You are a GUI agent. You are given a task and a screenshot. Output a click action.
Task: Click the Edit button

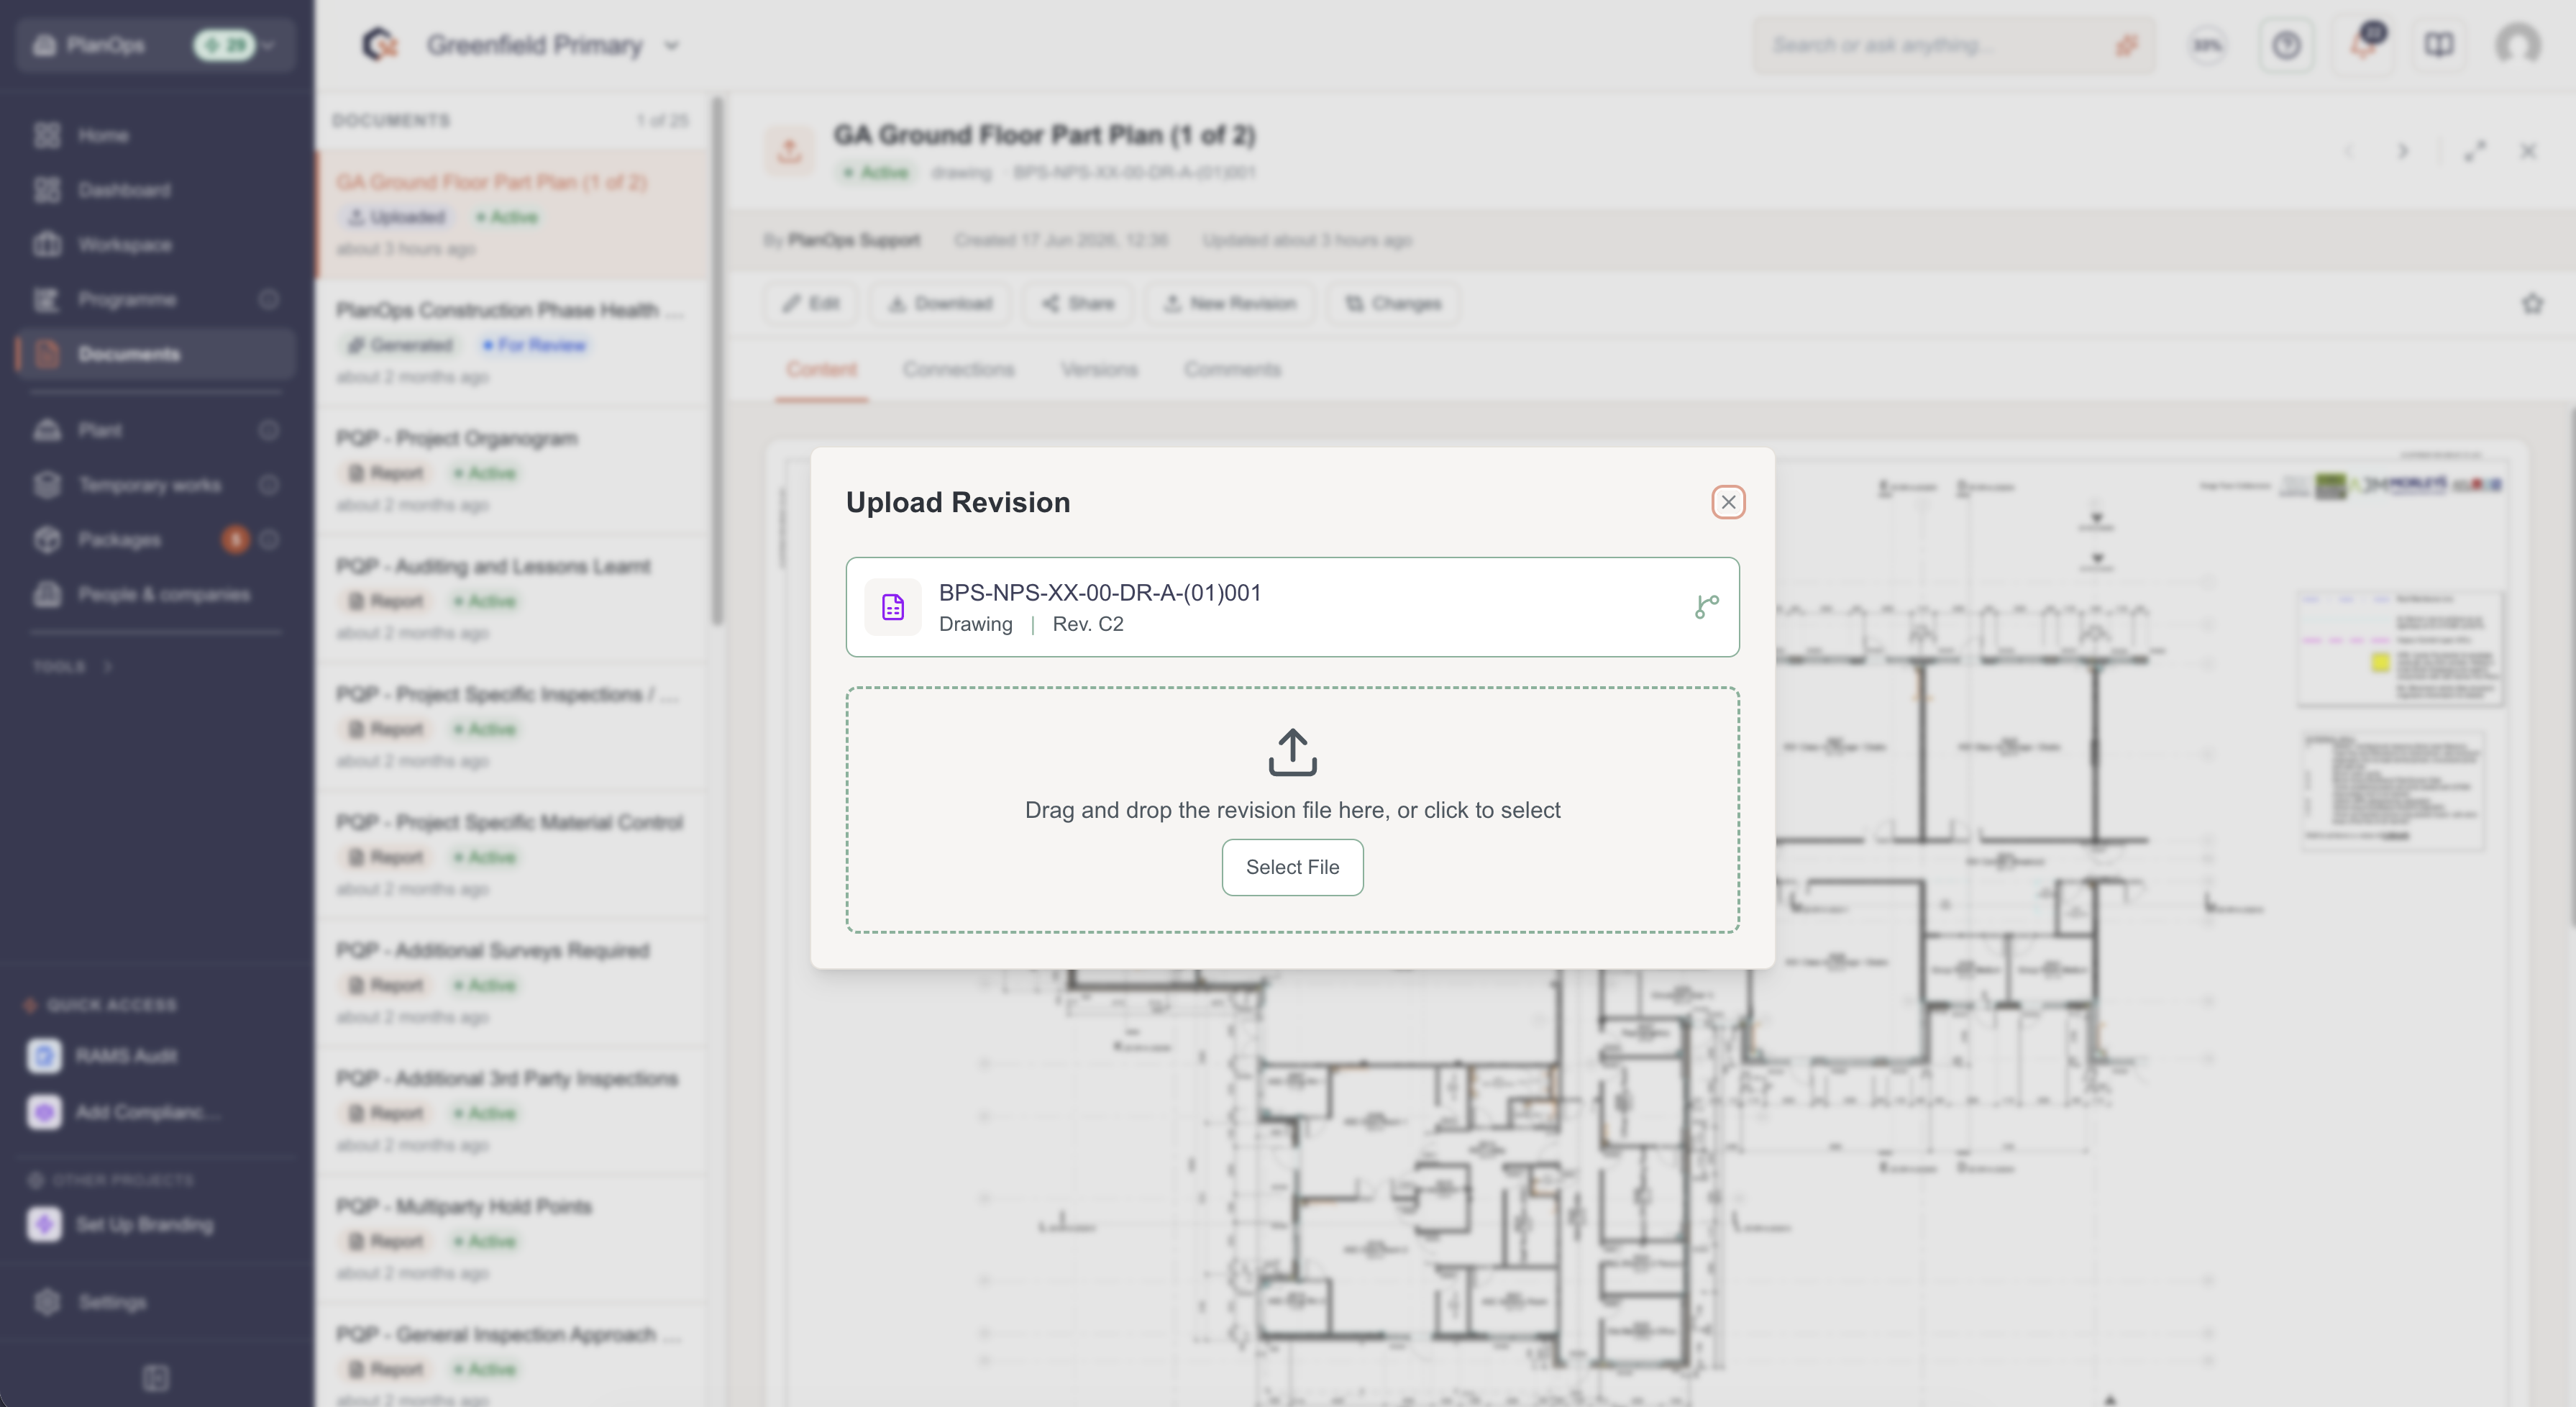point(811,303)
